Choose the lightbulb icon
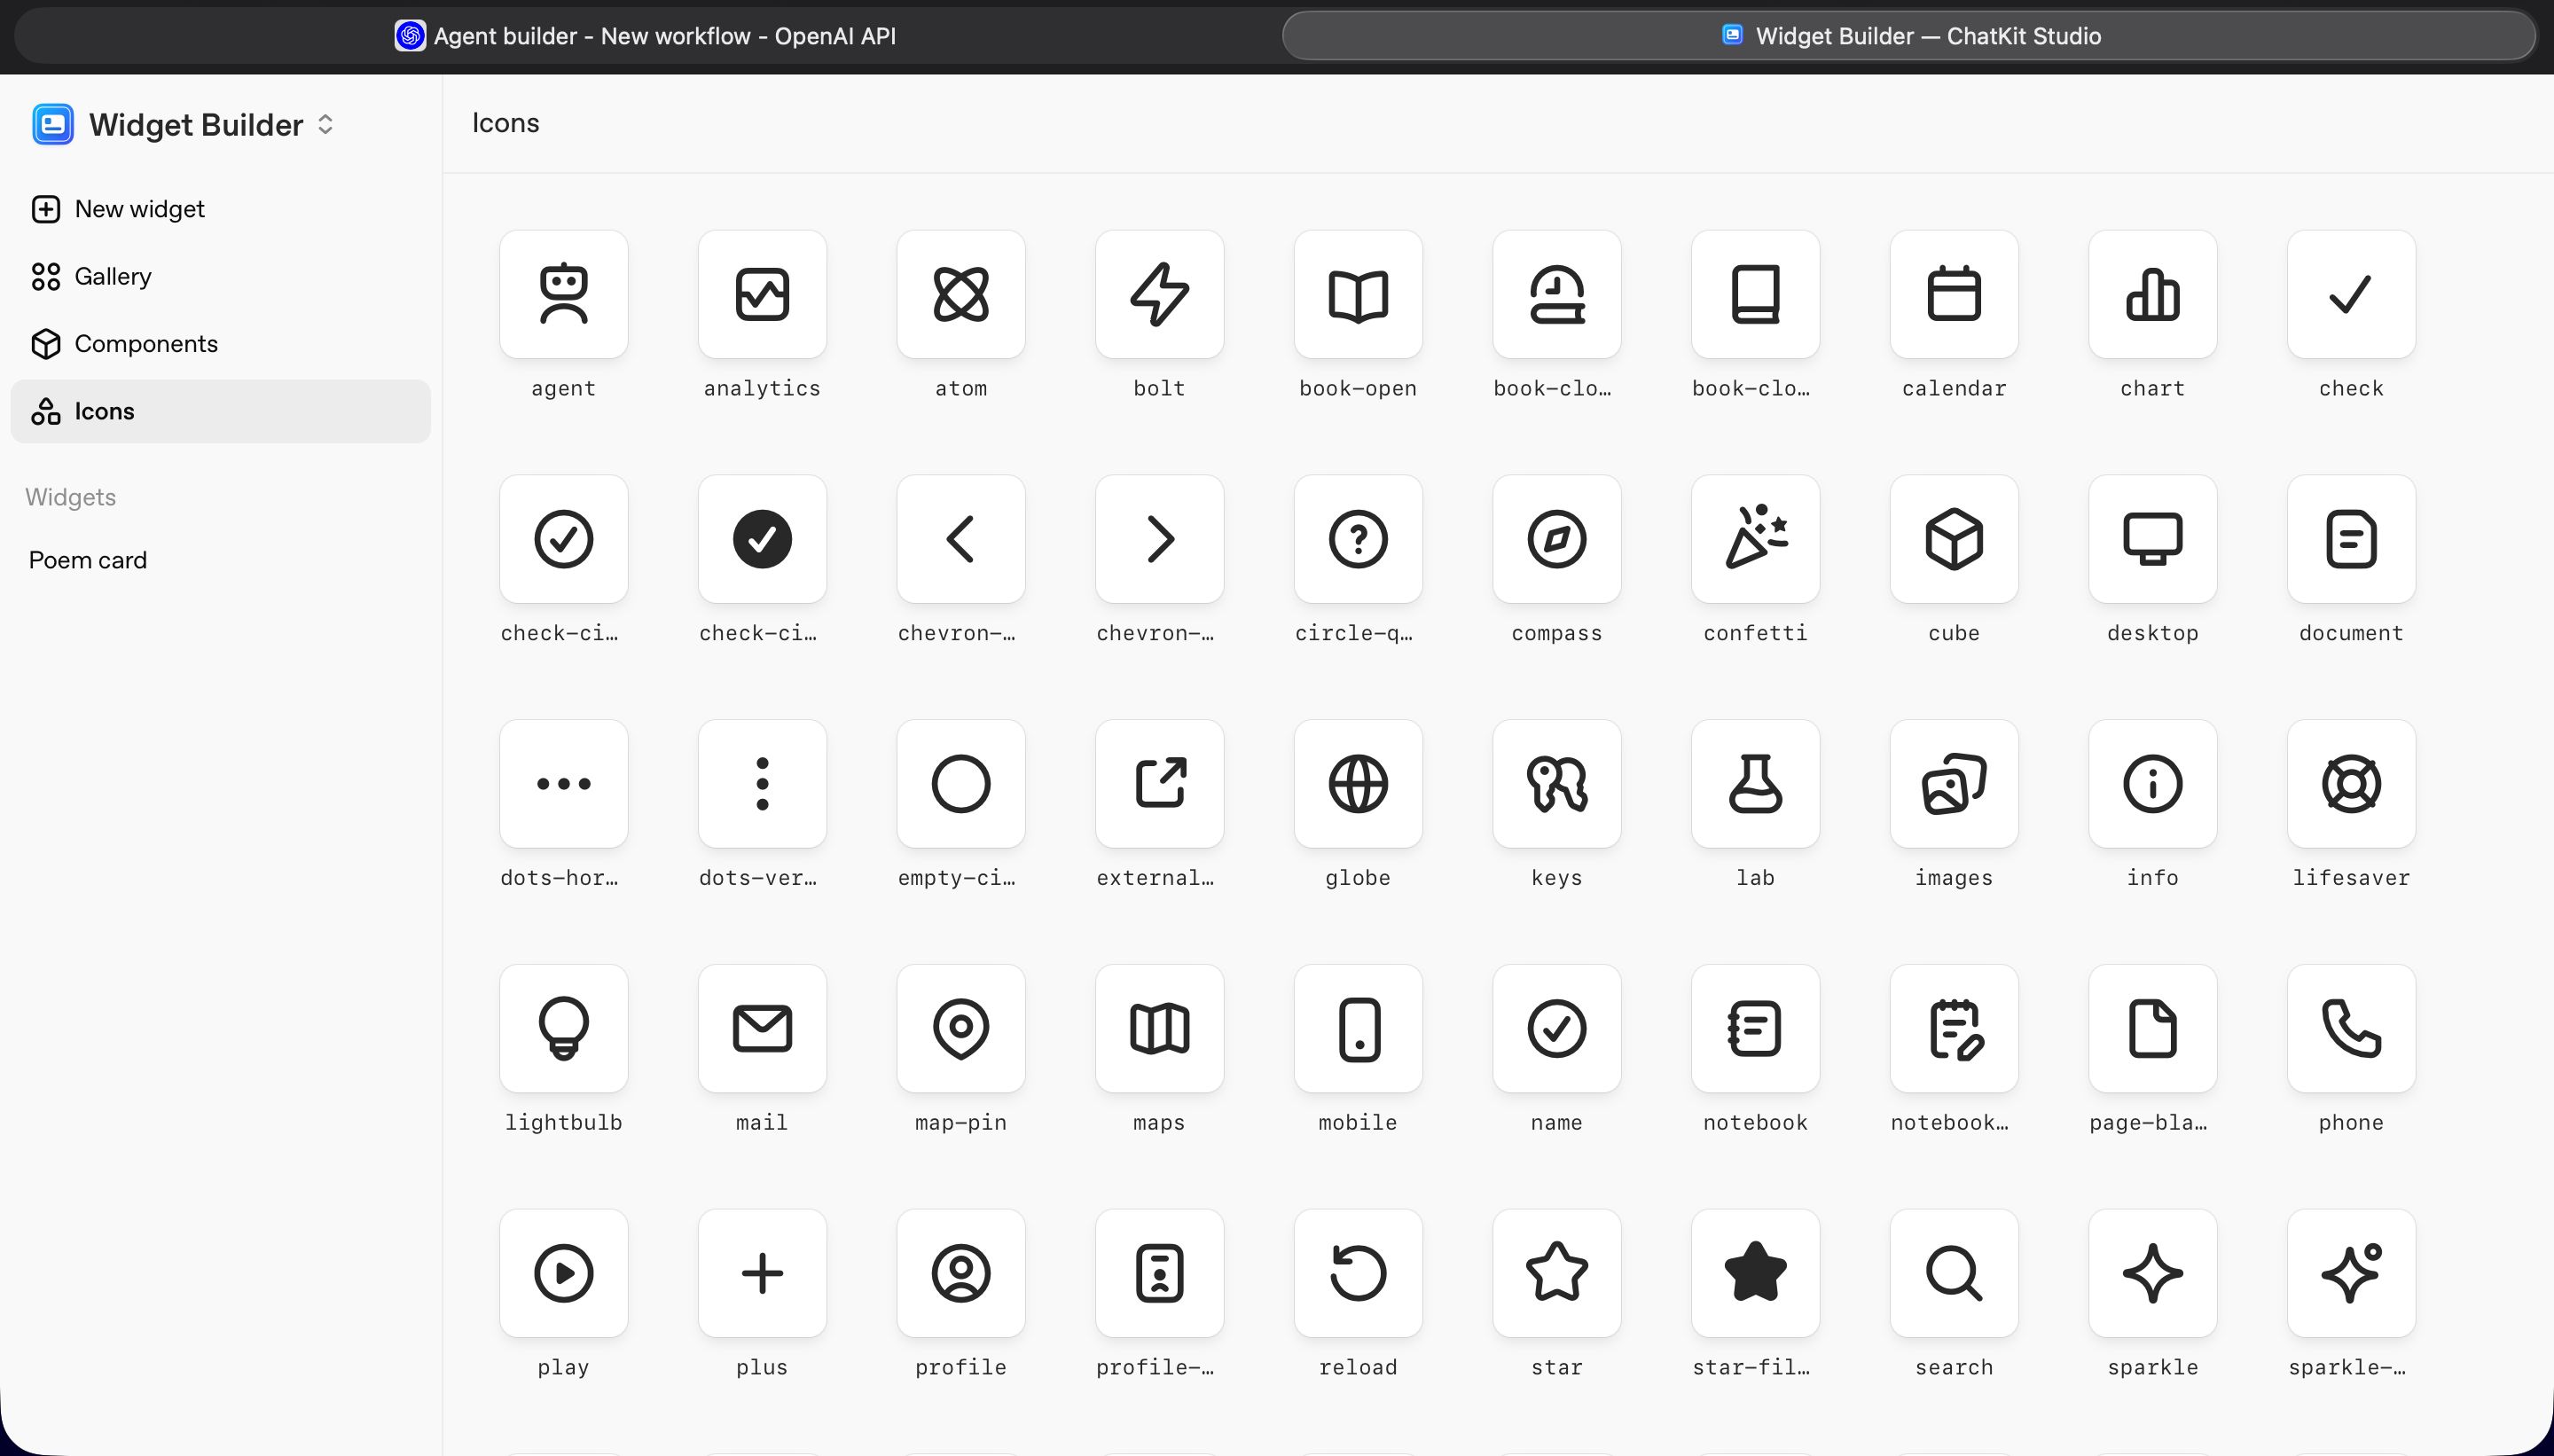 pyautogui.click(x=563, y=1028)
